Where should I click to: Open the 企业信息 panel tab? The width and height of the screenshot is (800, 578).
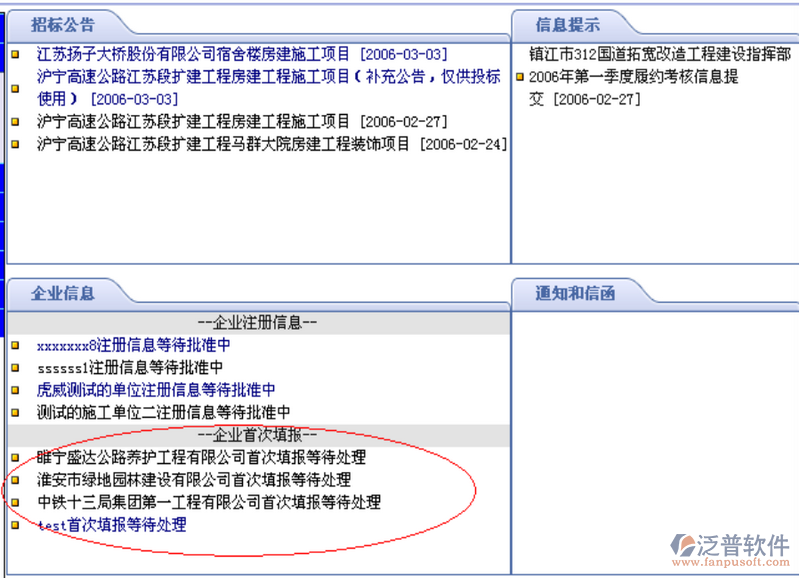[62, 293]
